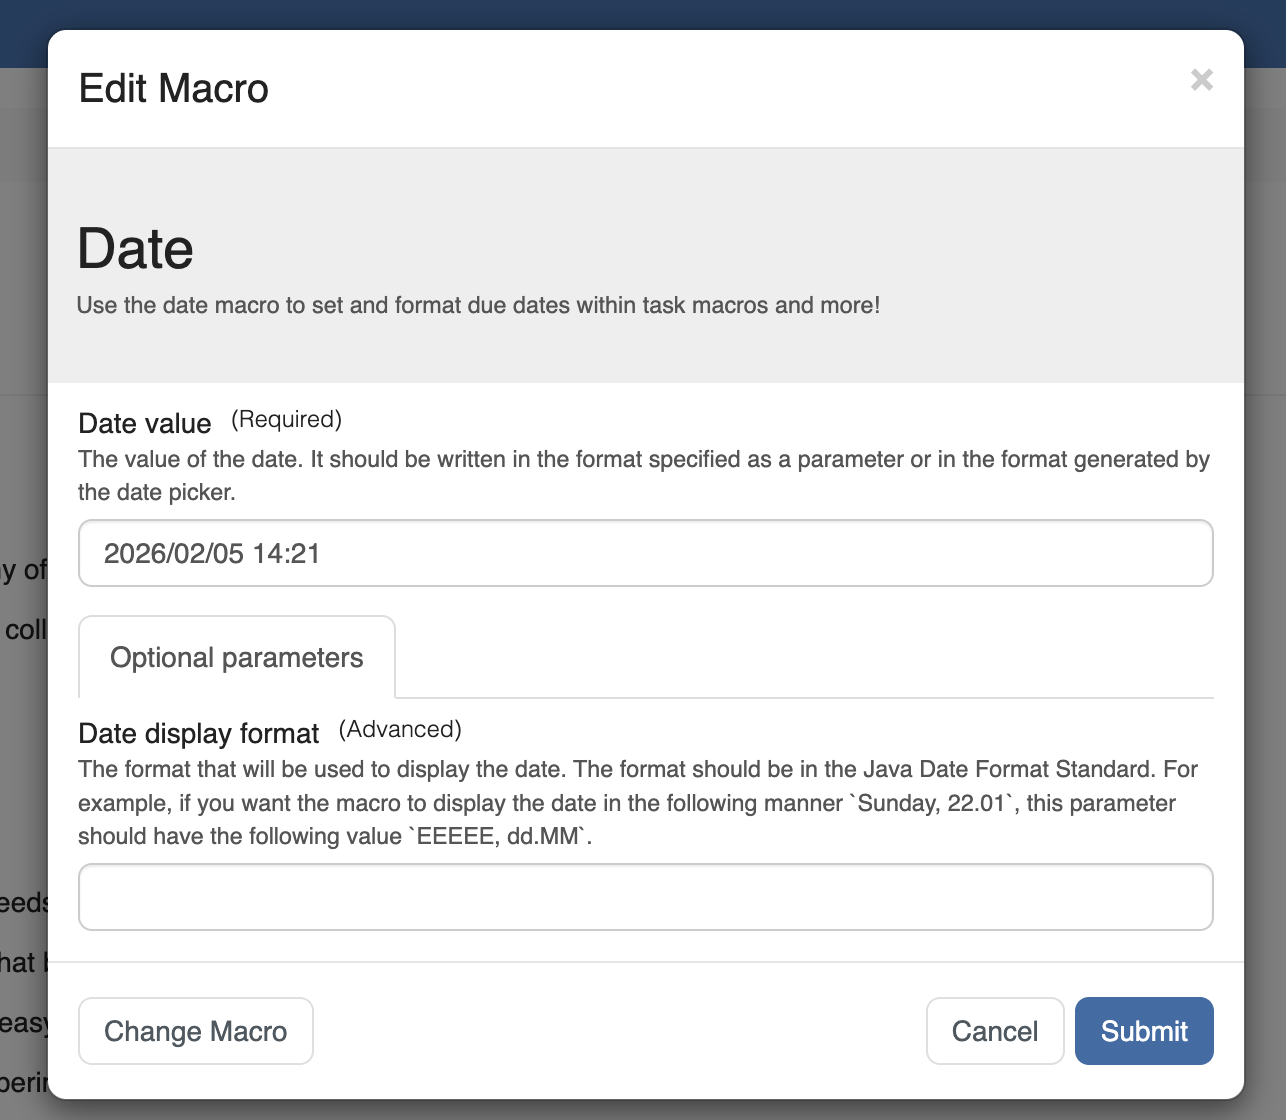Click the date macro description under the heading

[x=478, y=305]
